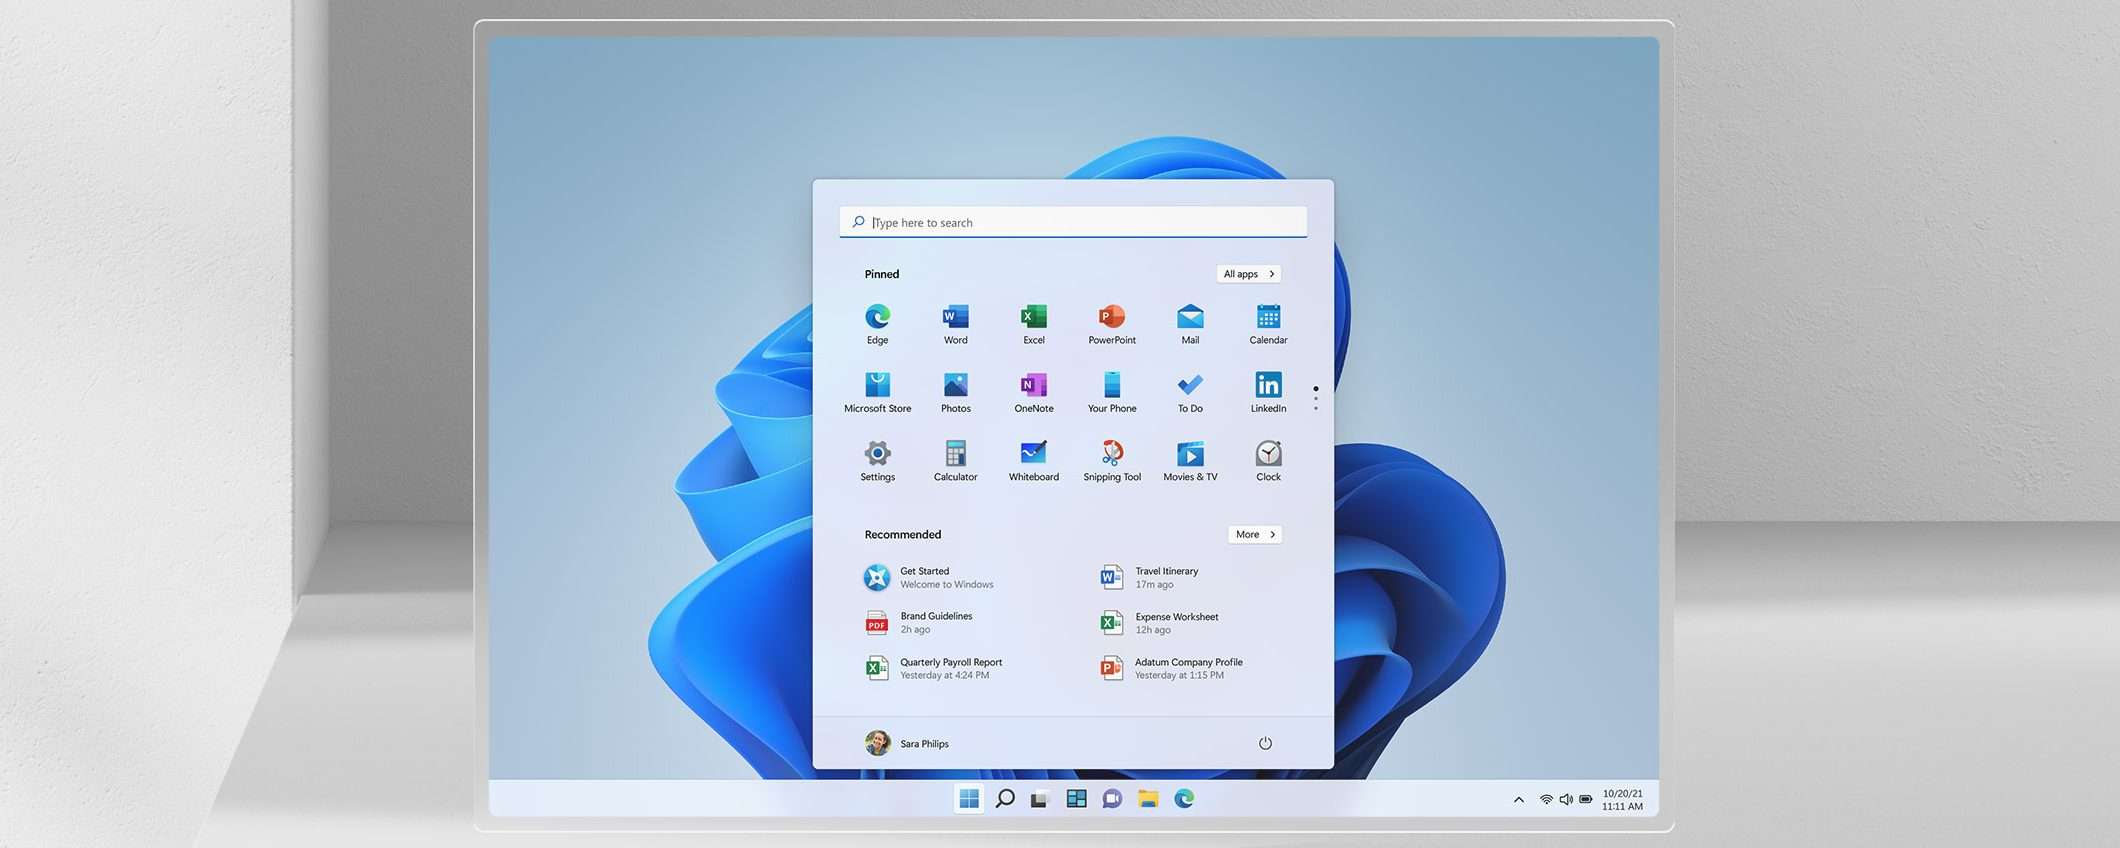The width and height of the screenshot is (2120, 848).
Task: Click the Type here to search box
Action: [x=1072, y=222]
